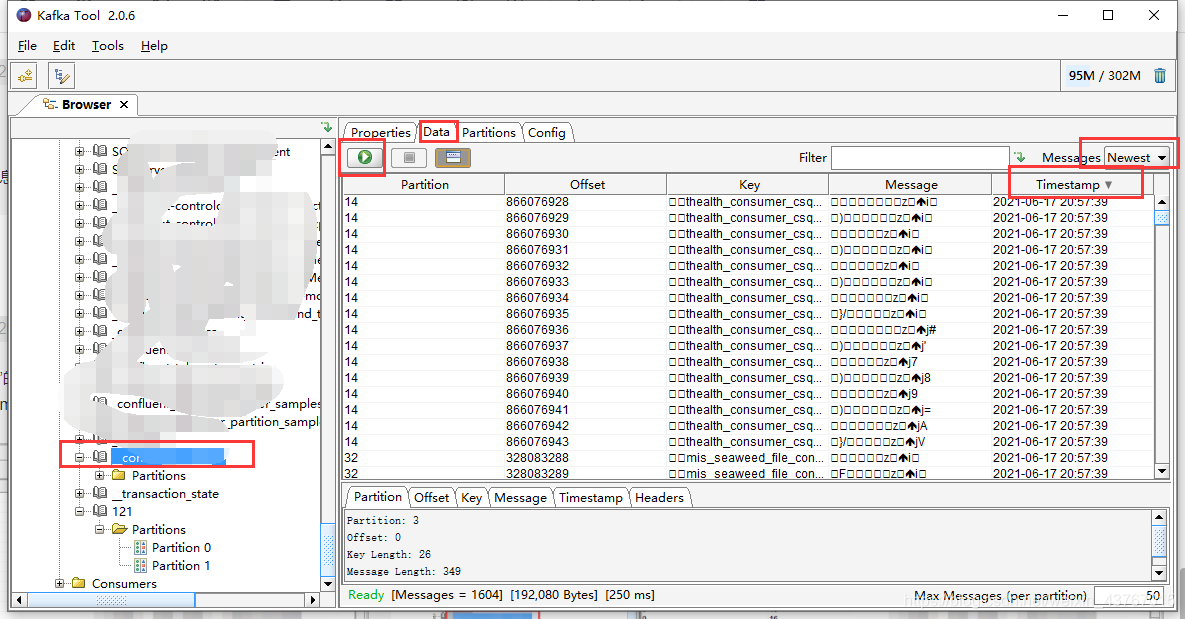Toggle the message detail view icon

pos(453,157)
